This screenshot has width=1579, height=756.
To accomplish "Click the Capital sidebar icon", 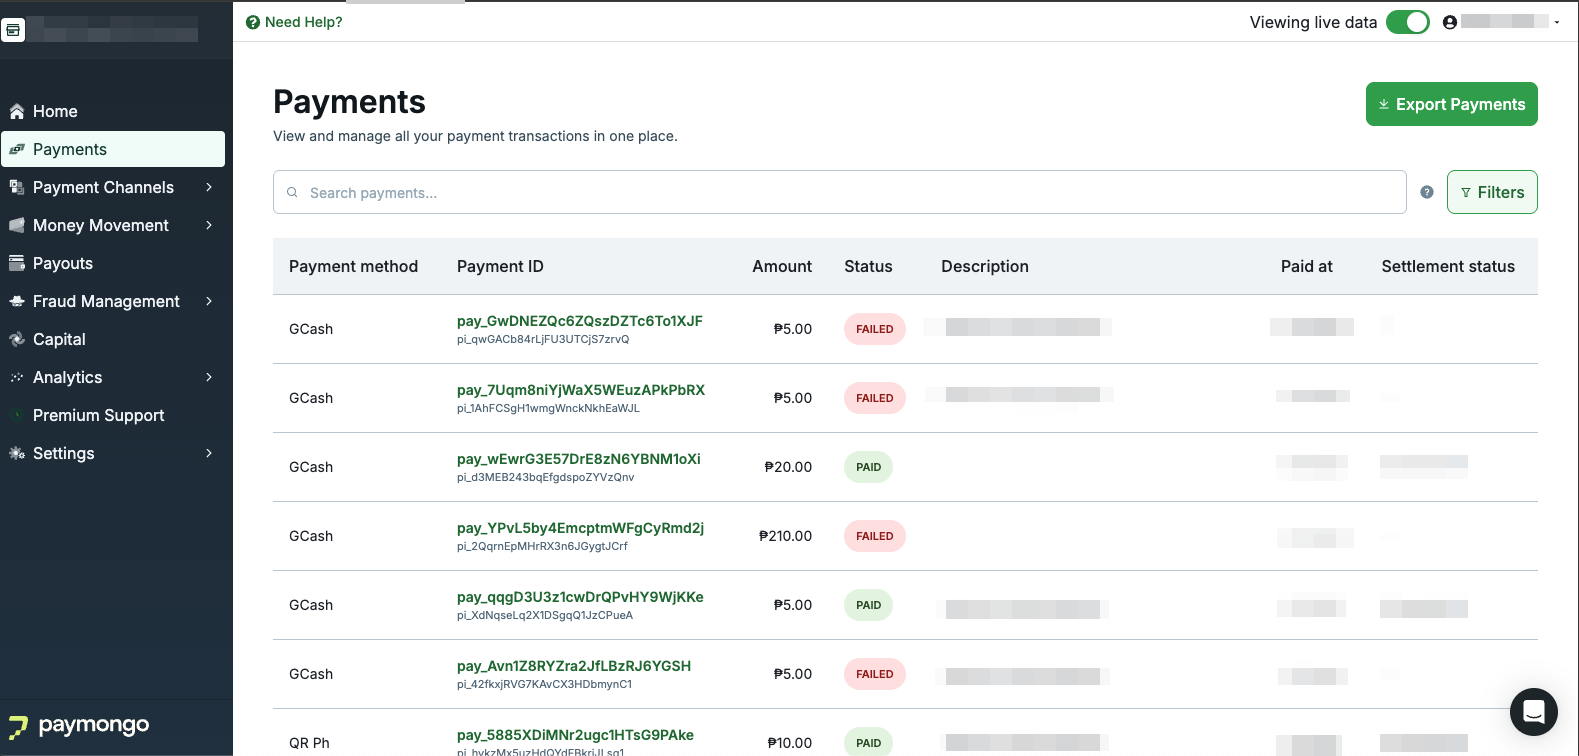I will (x=17, y=339).
